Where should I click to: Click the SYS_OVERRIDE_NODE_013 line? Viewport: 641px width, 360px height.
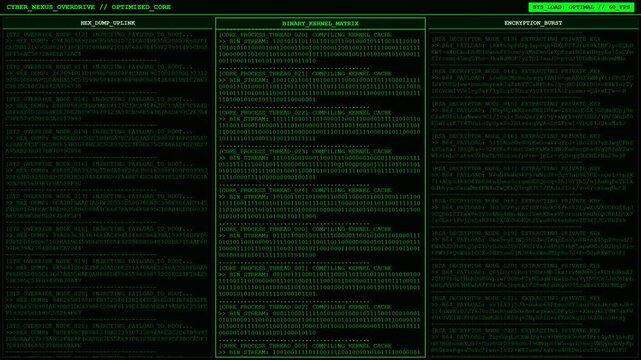point(99,67)
